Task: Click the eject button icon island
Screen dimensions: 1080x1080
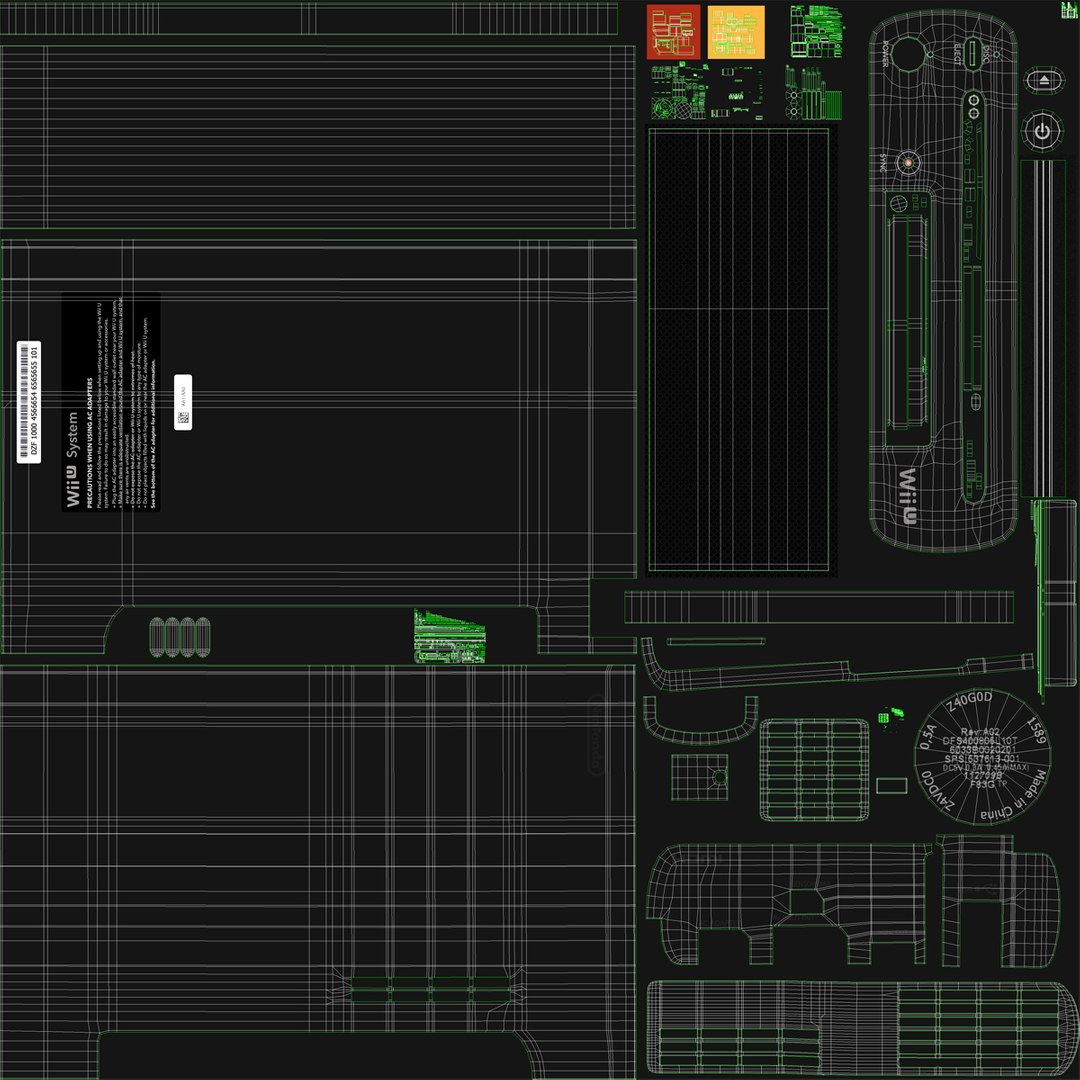Action: point(1044,81)
